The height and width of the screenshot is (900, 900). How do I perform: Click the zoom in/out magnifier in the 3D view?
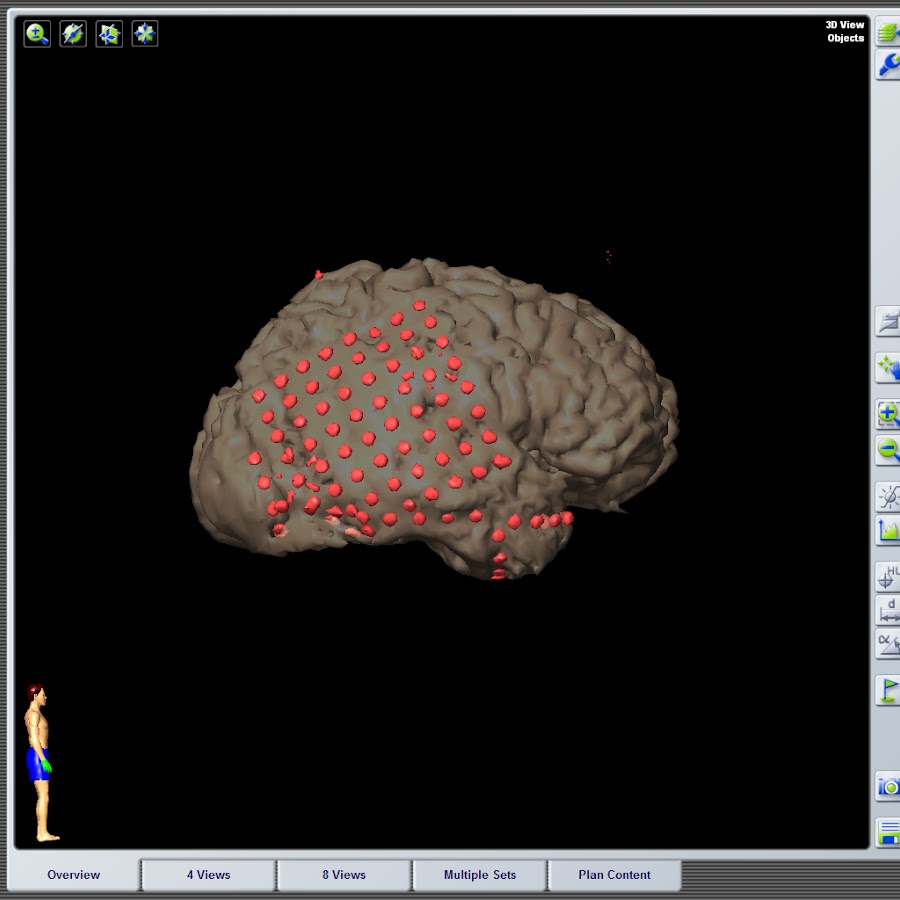37,34
